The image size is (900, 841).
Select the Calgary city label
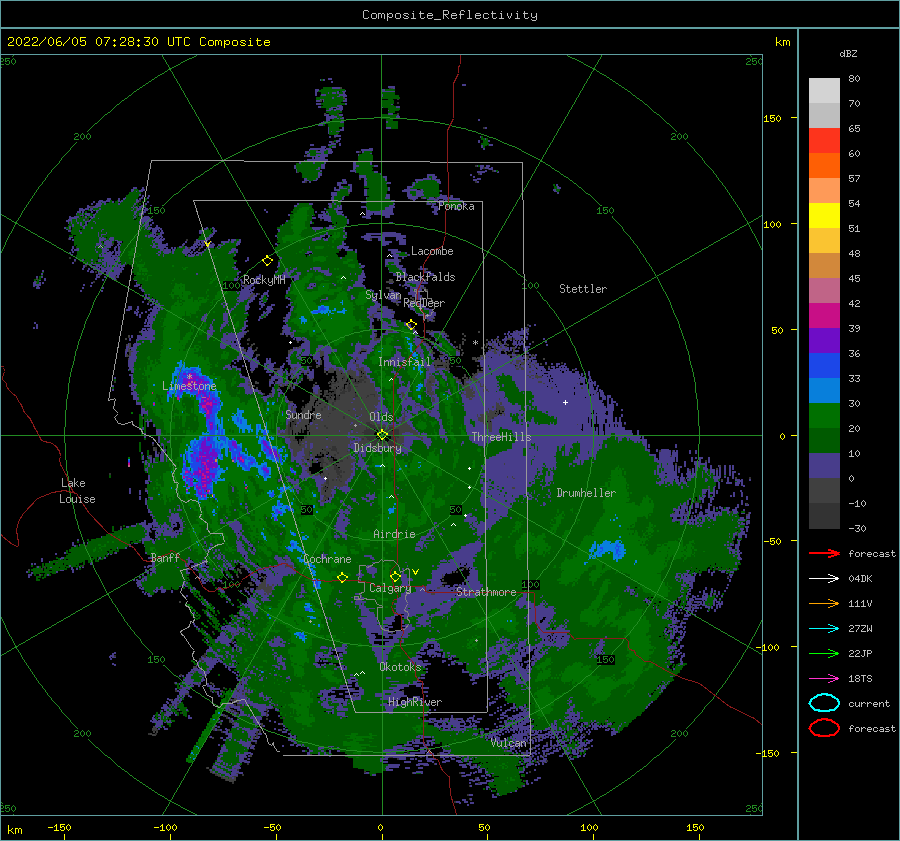click(x=390, y=588)
